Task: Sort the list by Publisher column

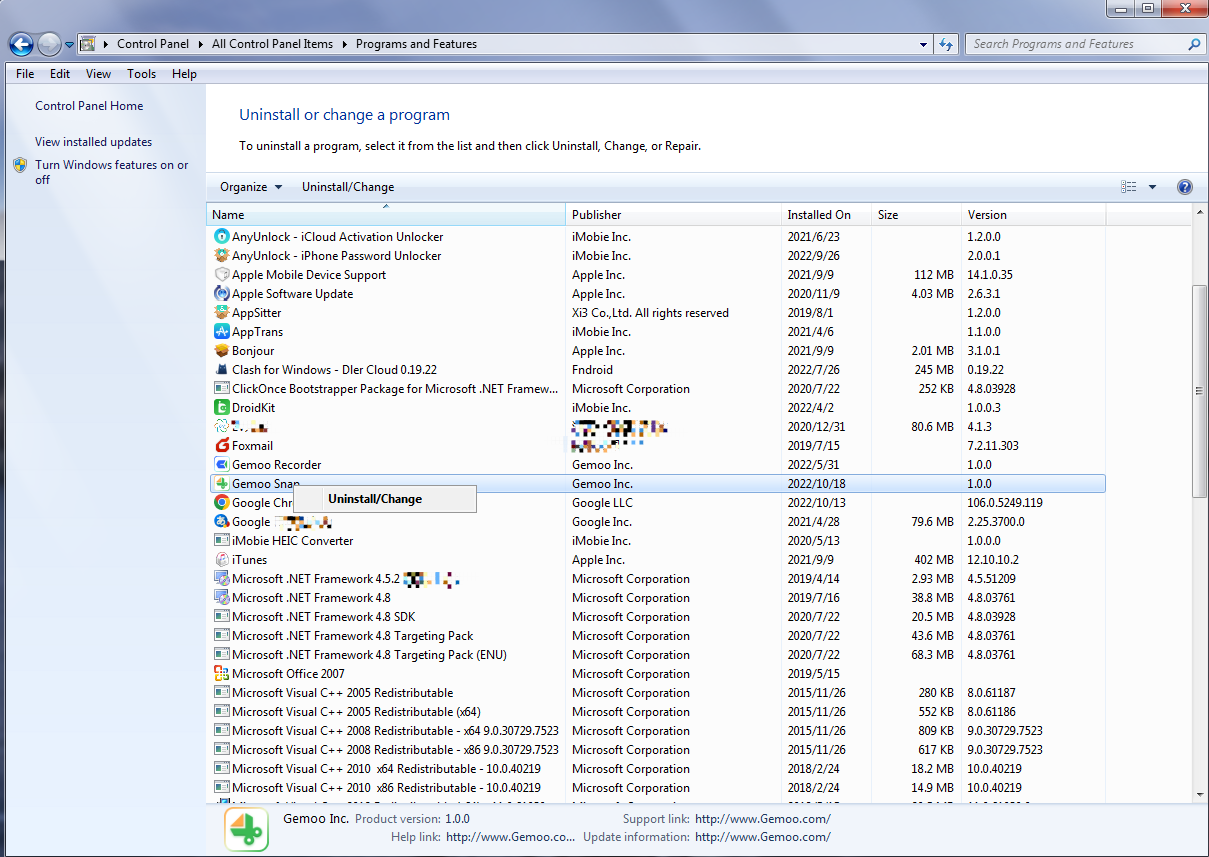Action: pos(673,215)
